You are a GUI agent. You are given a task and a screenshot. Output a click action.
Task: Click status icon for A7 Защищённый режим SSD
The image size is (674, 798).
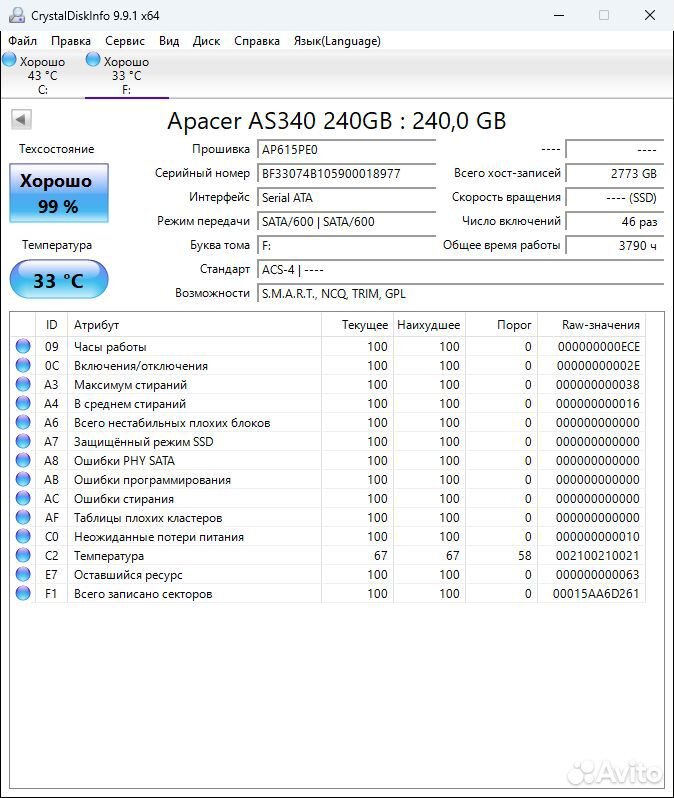23,441
